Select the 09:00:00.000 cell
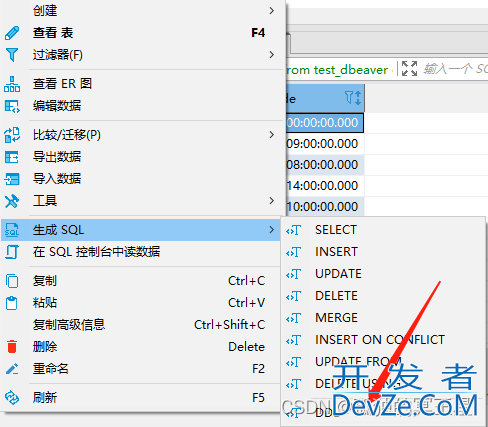Image resolution: width=488 pixels, height=427 pixels. coord(325,144)
